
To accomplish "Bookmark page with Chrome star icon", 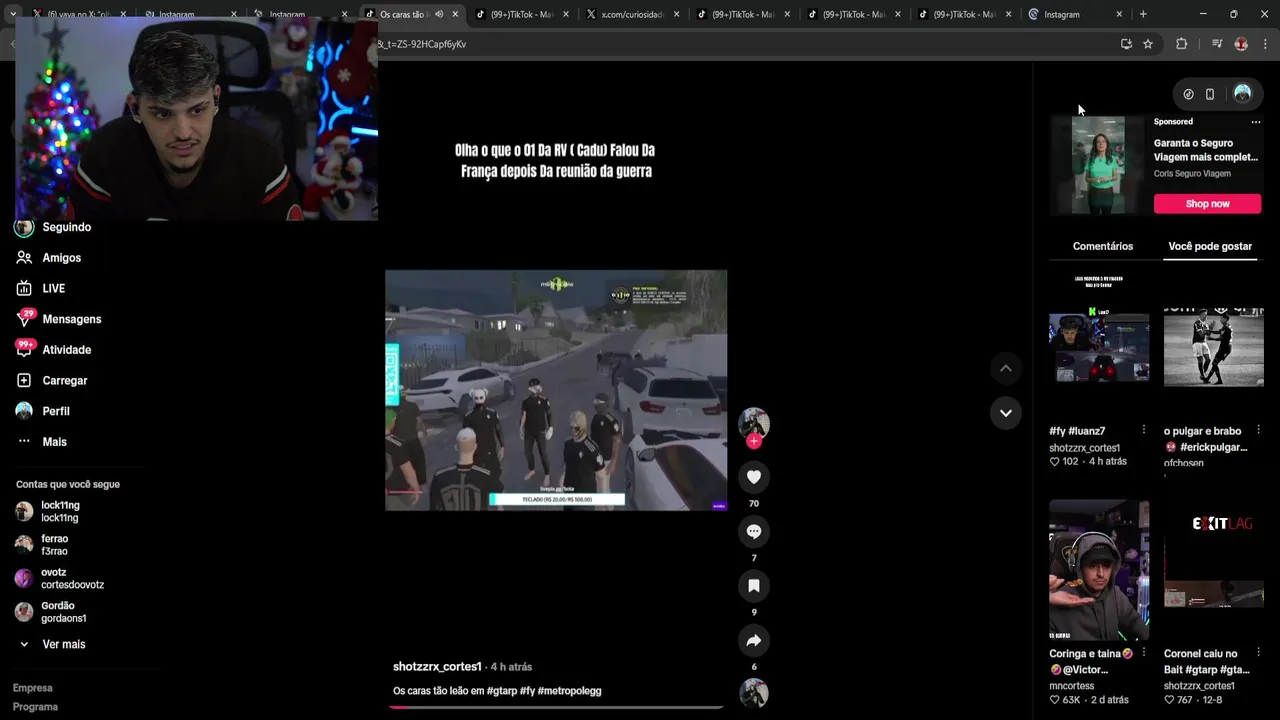I will (x=1148, y=44).
